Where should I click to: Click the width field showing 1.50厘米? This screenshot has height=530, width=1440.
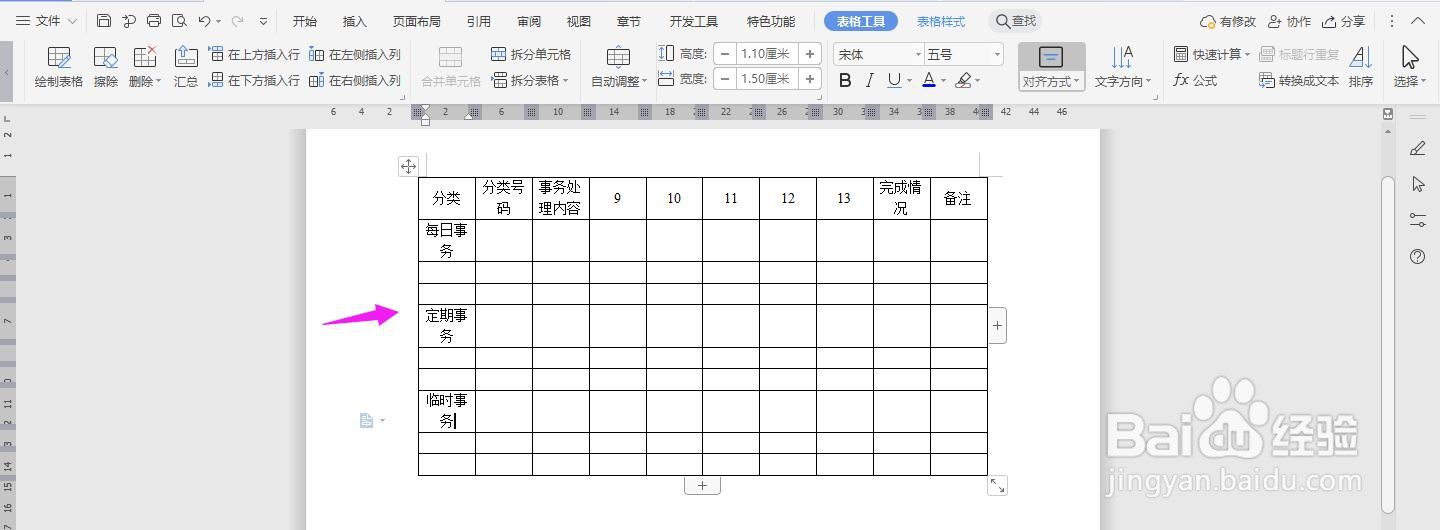[767, 79]
